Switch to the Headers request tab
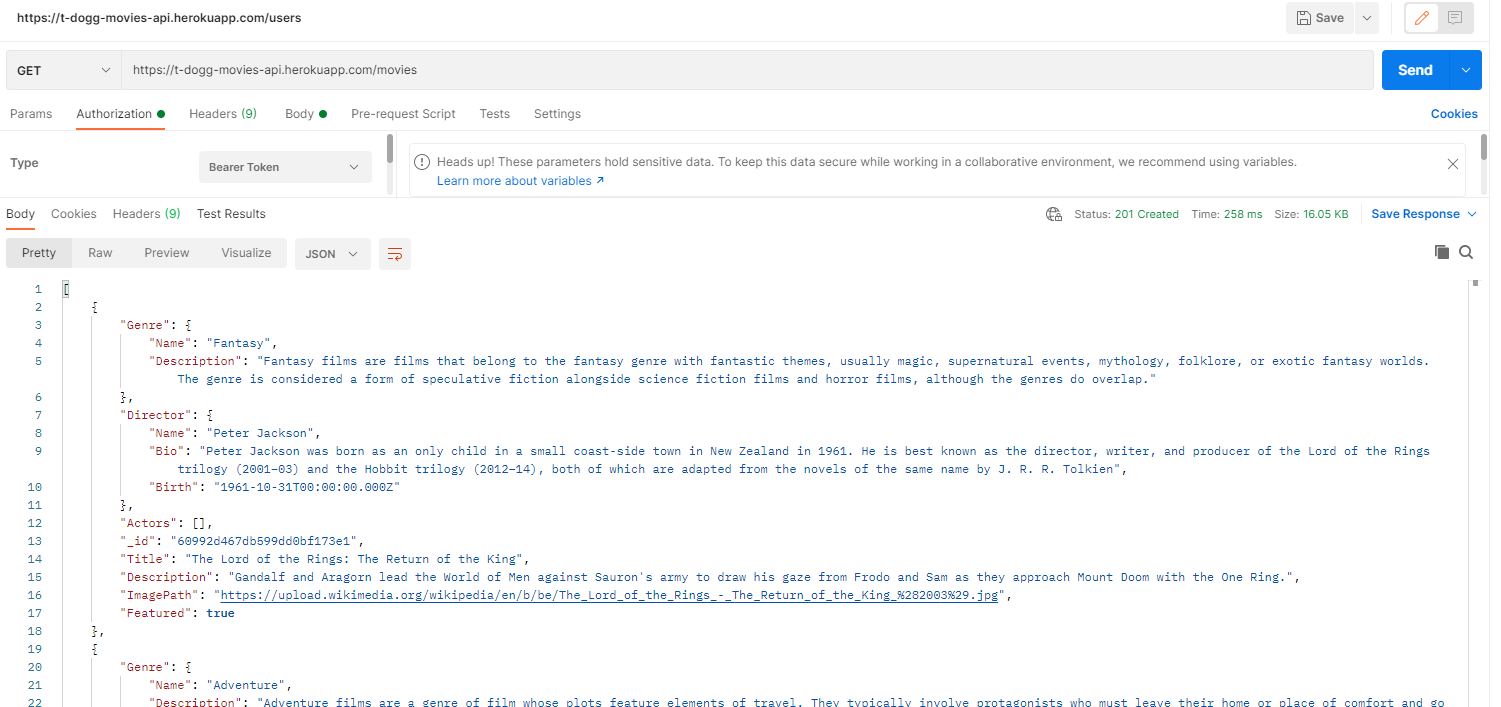The height and width of the screenshot is (707, 1501). pyautogui.click(x=222, y=114)
